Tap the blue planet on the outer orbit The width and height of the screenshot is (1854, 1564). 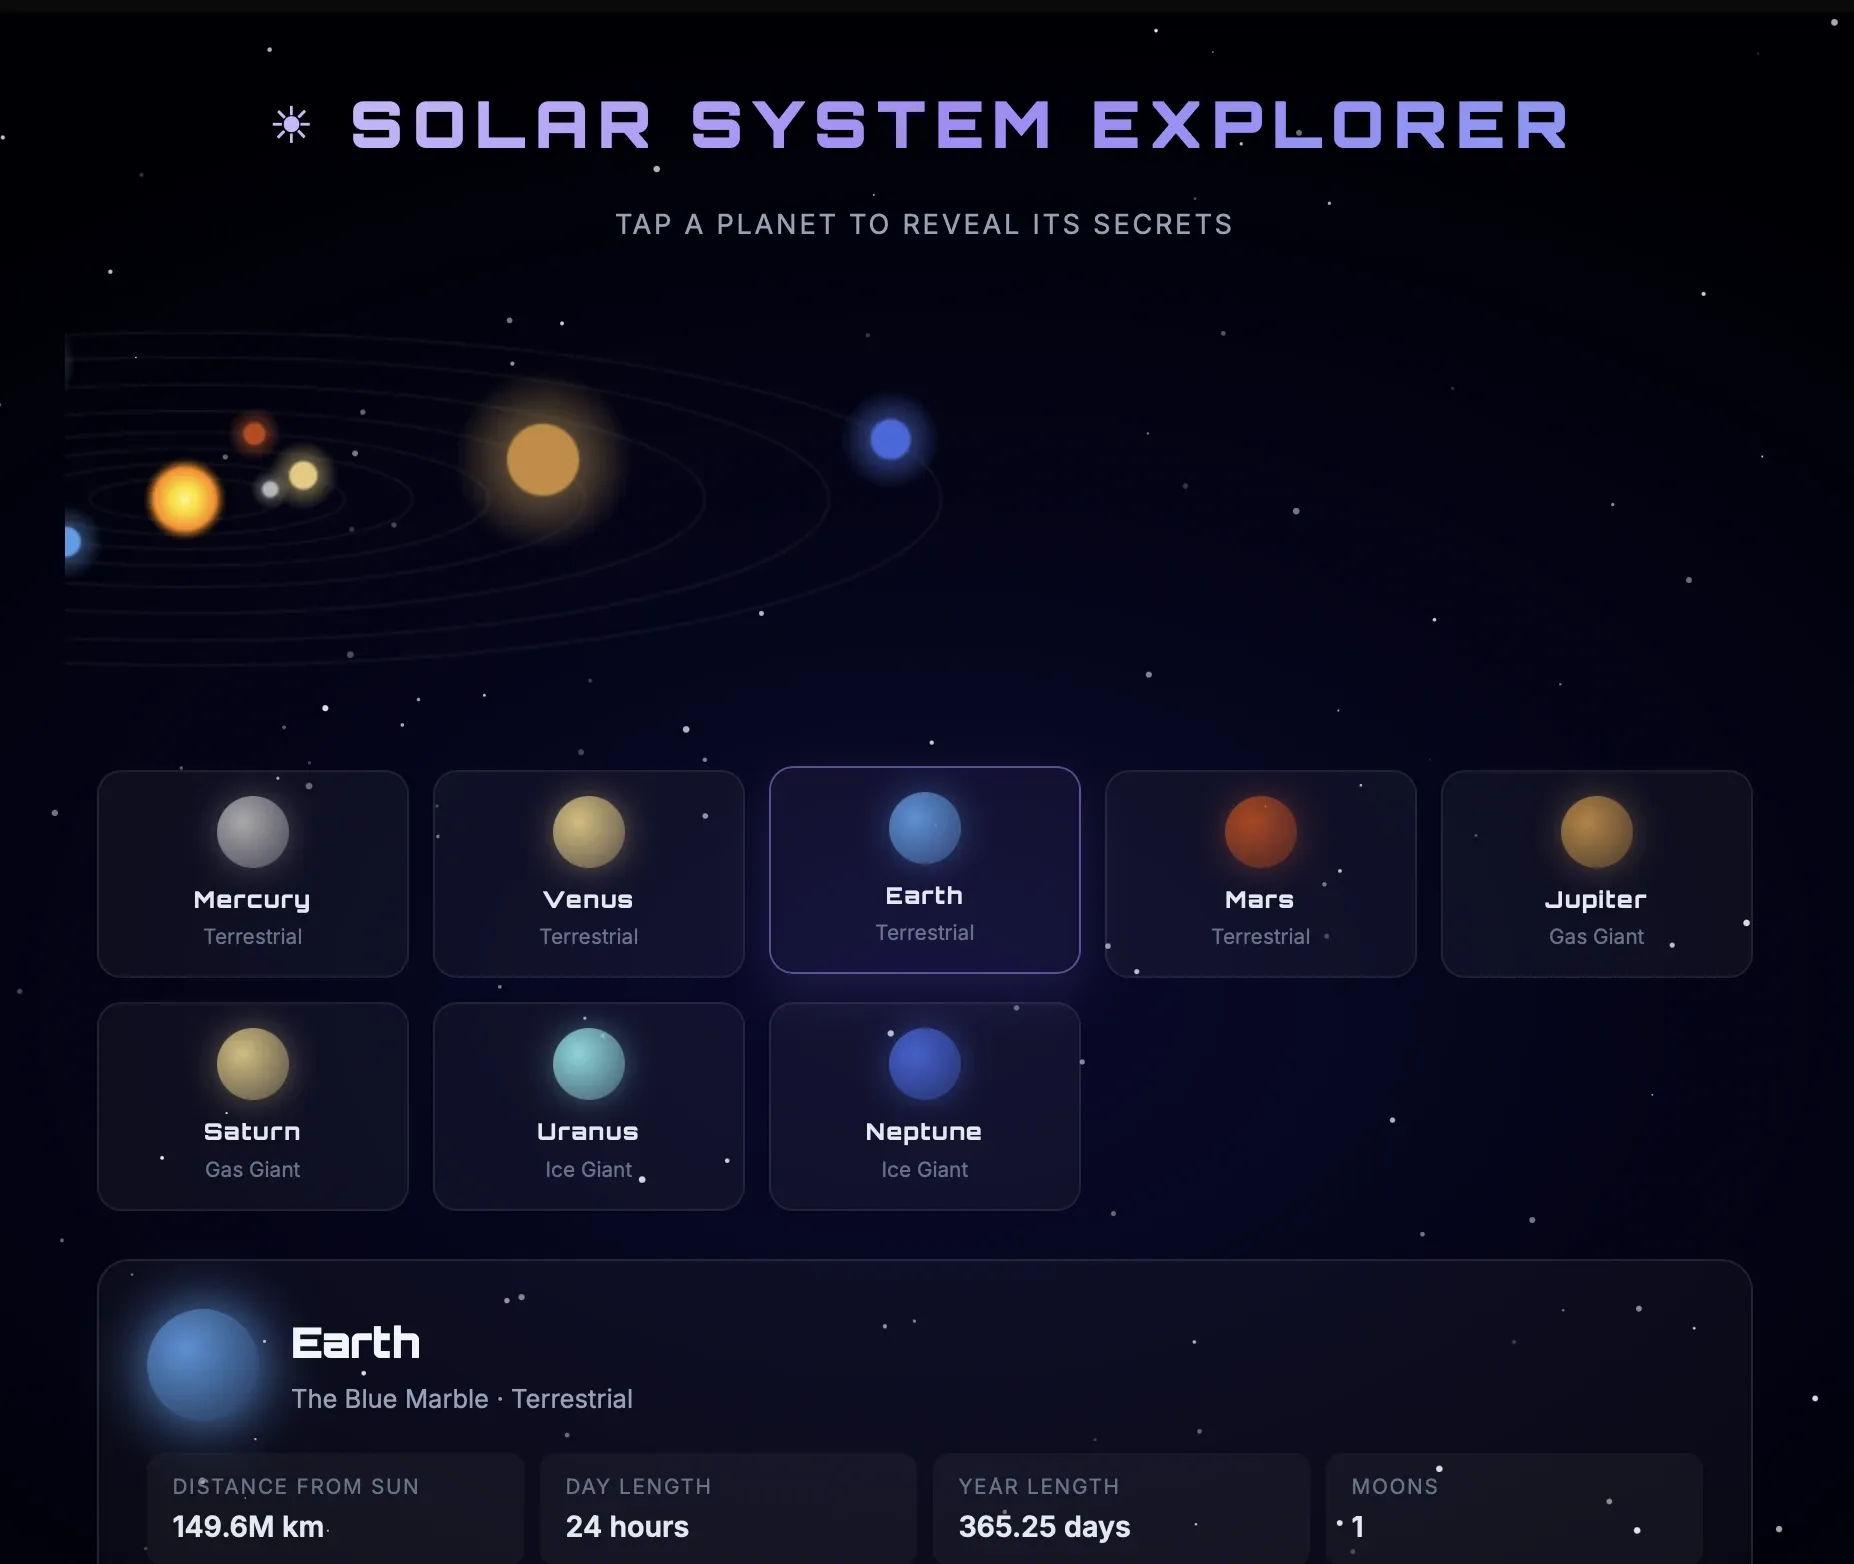[x=890, y=439]
